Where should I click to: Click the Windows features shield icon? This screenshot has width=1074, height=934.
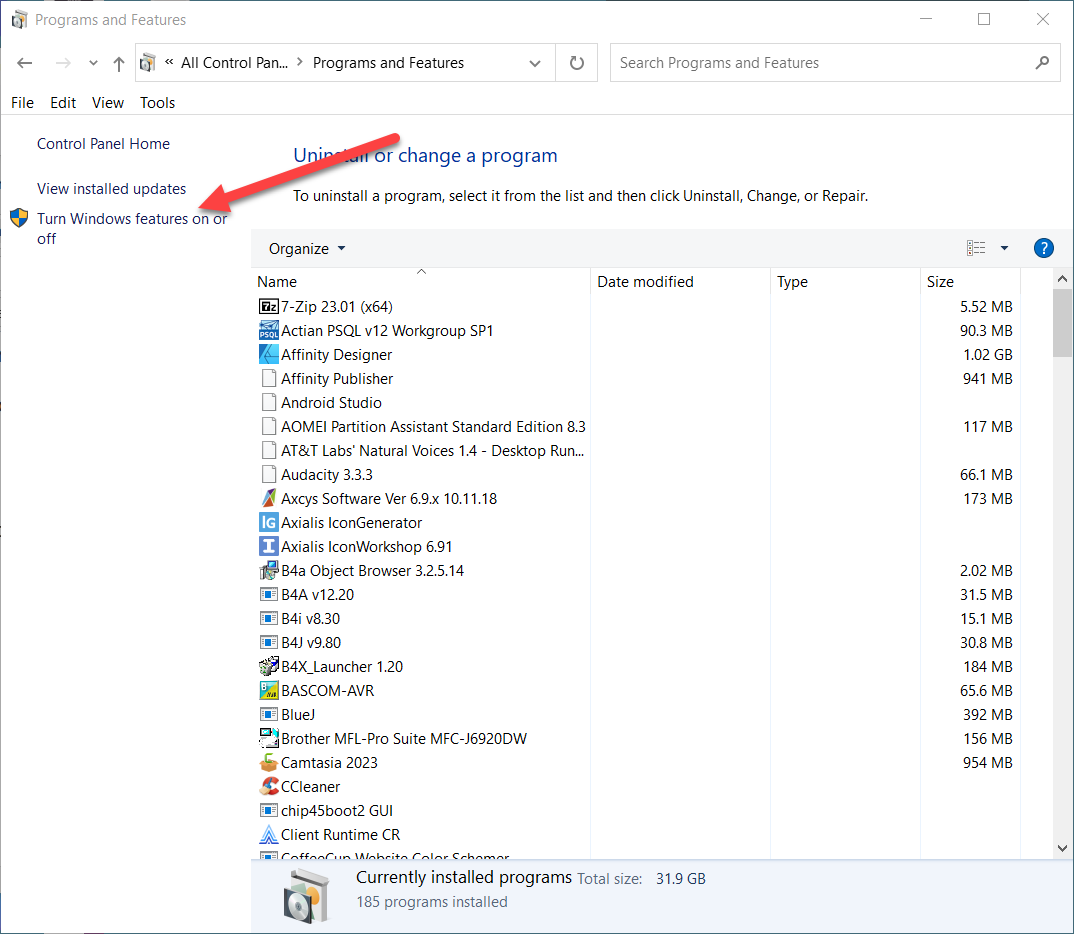19,218
